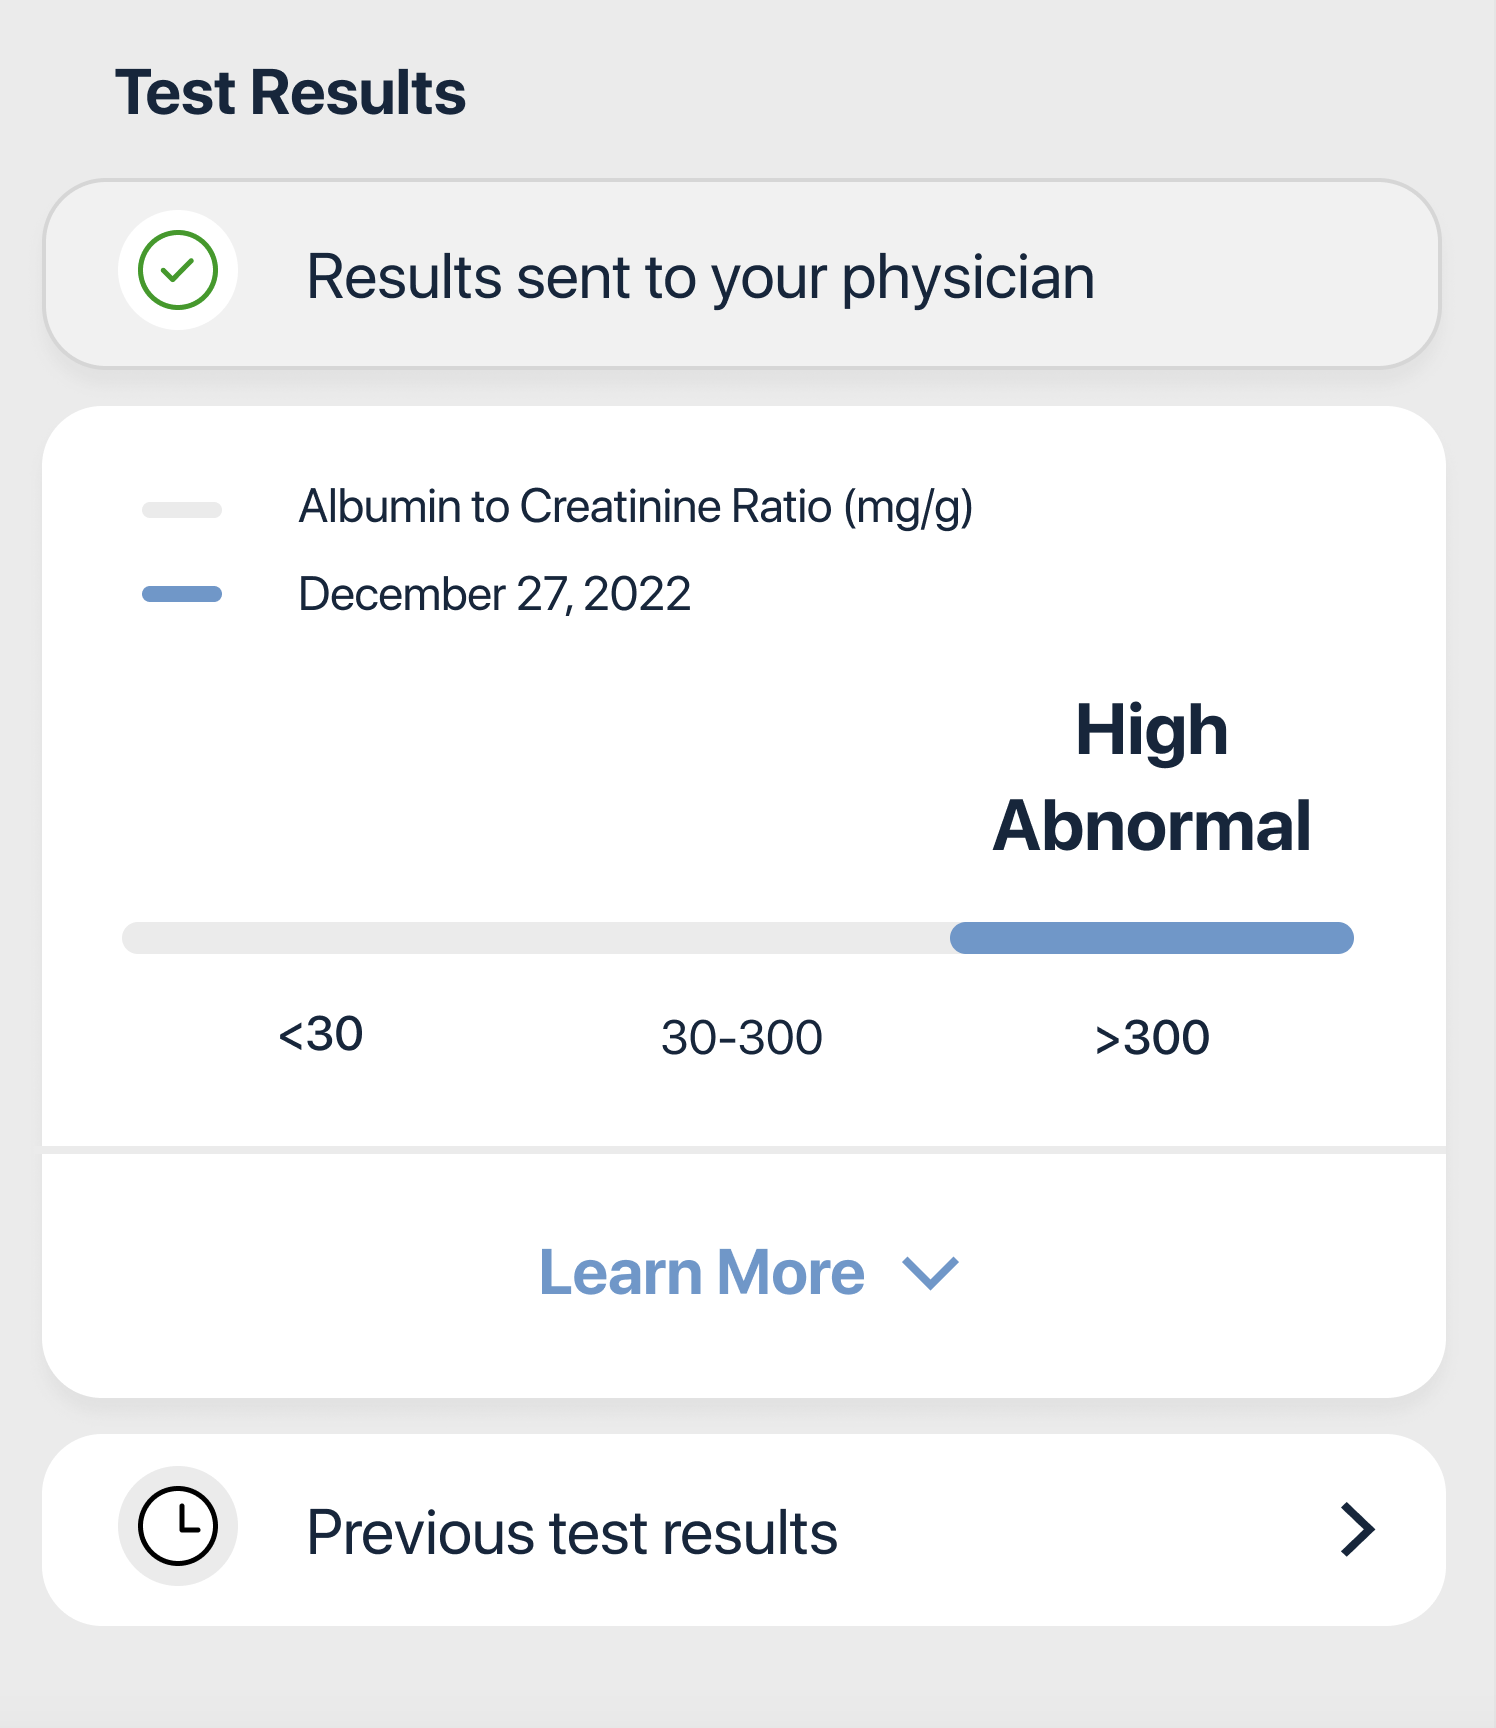Click the word Abnormal in result
Image resolution: width=1496 pixels, height=1728 pixels.
click(1152, 826)
